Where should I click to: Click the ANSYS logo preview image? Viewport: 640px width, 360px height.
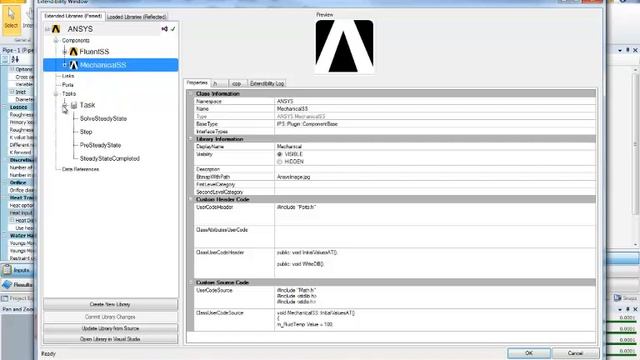click(344, 46)
